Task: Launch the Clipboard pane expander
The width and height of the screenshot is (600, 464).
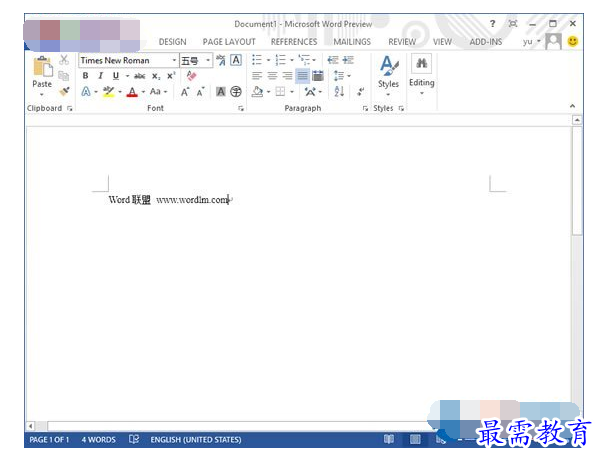Action: coord(69,109)
